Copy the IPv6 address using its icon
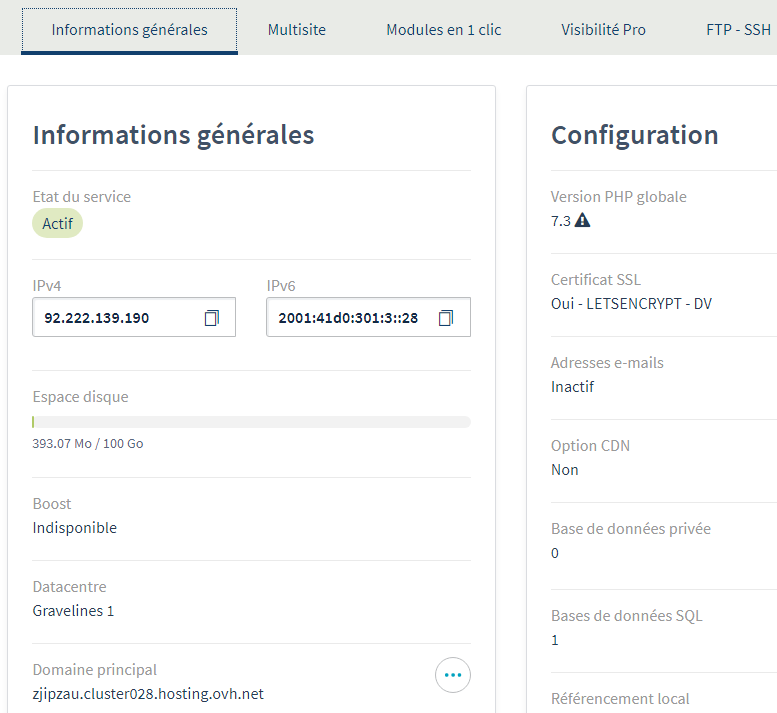This screenshot has width=777, height=713. tap(446, 318)
